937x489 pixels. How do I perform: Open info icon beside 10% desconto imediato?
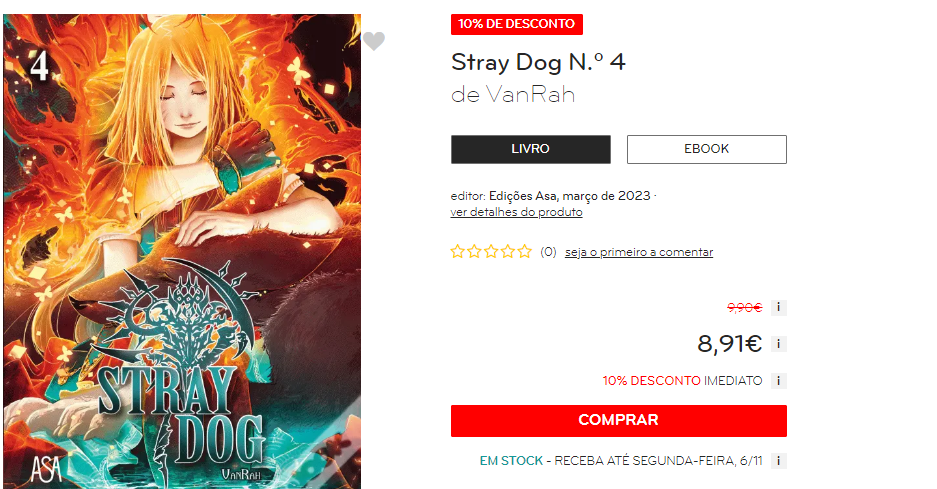(x=778, y=381)
